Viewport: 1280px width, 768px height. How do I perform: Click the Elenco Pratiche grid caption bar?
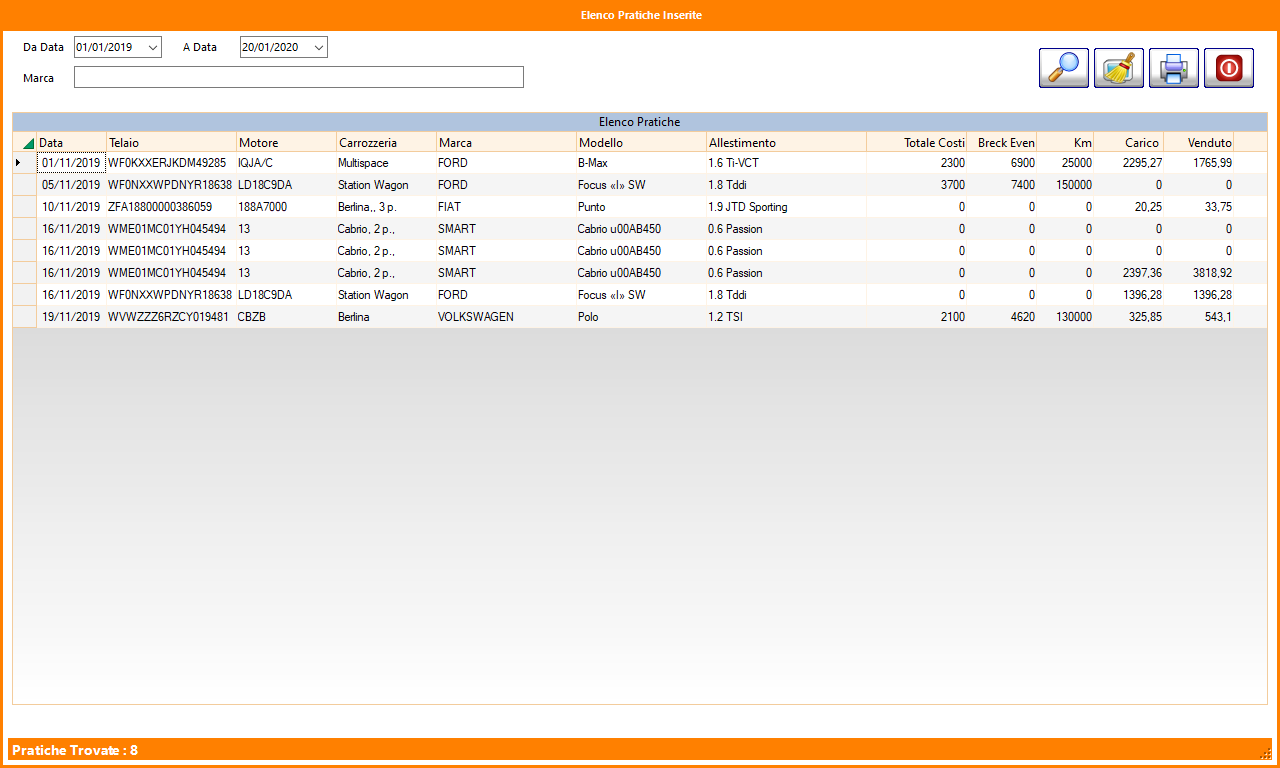[640, 122]
